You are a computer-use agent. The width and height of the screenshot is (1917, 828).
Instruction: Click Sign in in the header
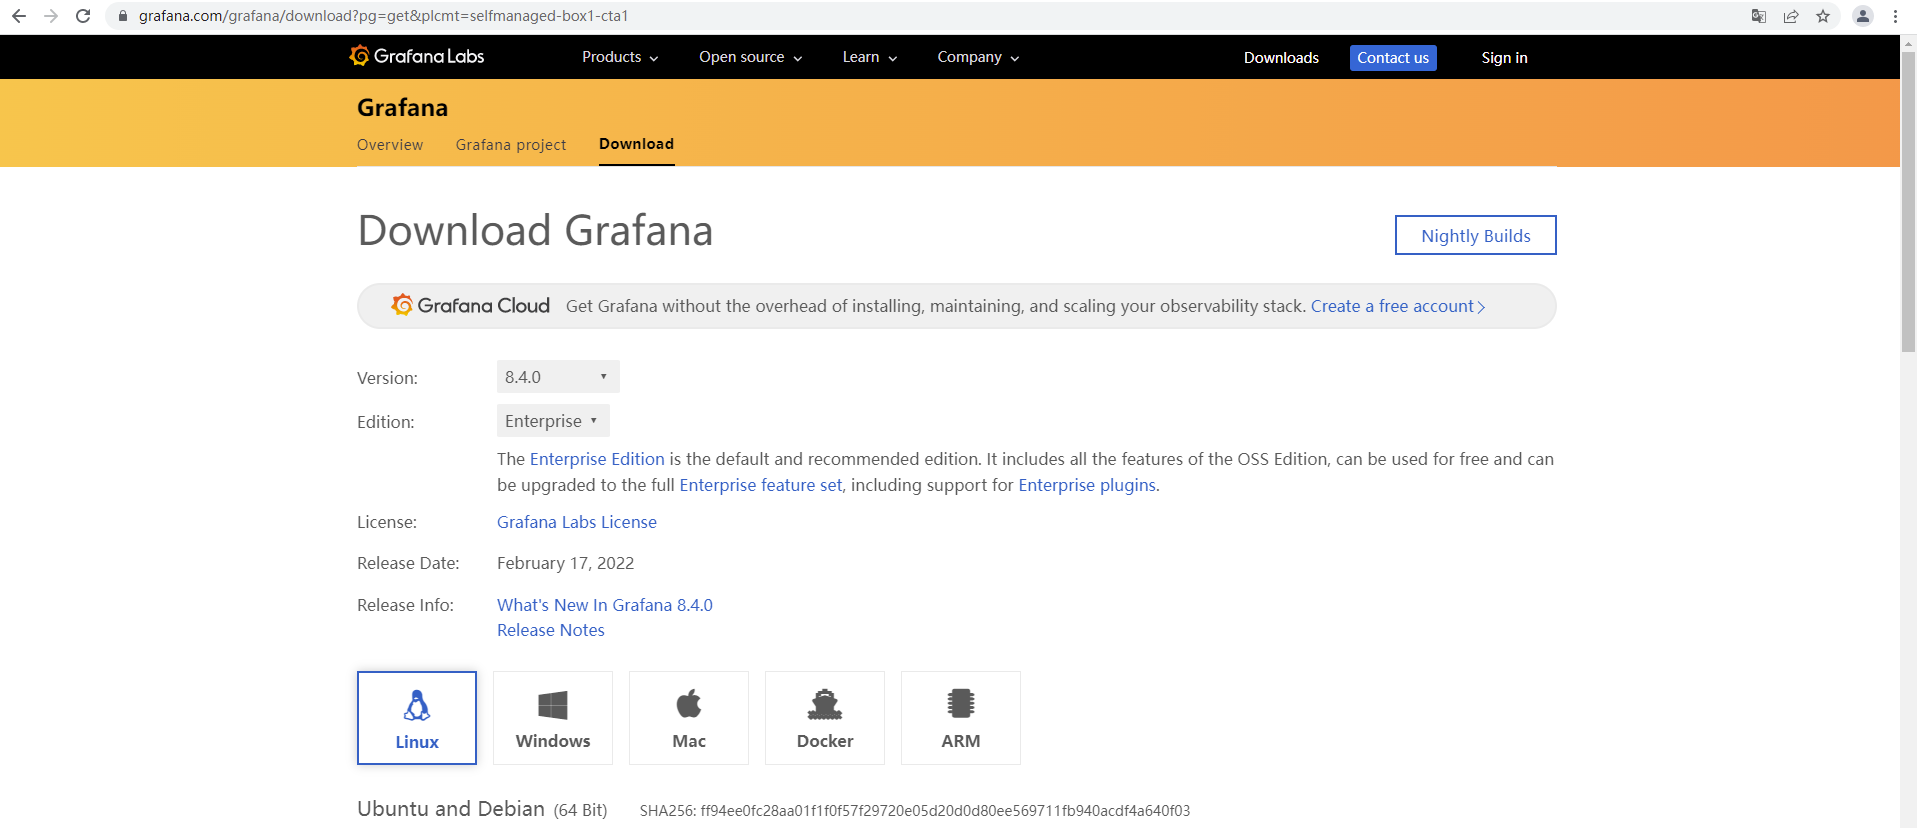tap(1504, 58)
